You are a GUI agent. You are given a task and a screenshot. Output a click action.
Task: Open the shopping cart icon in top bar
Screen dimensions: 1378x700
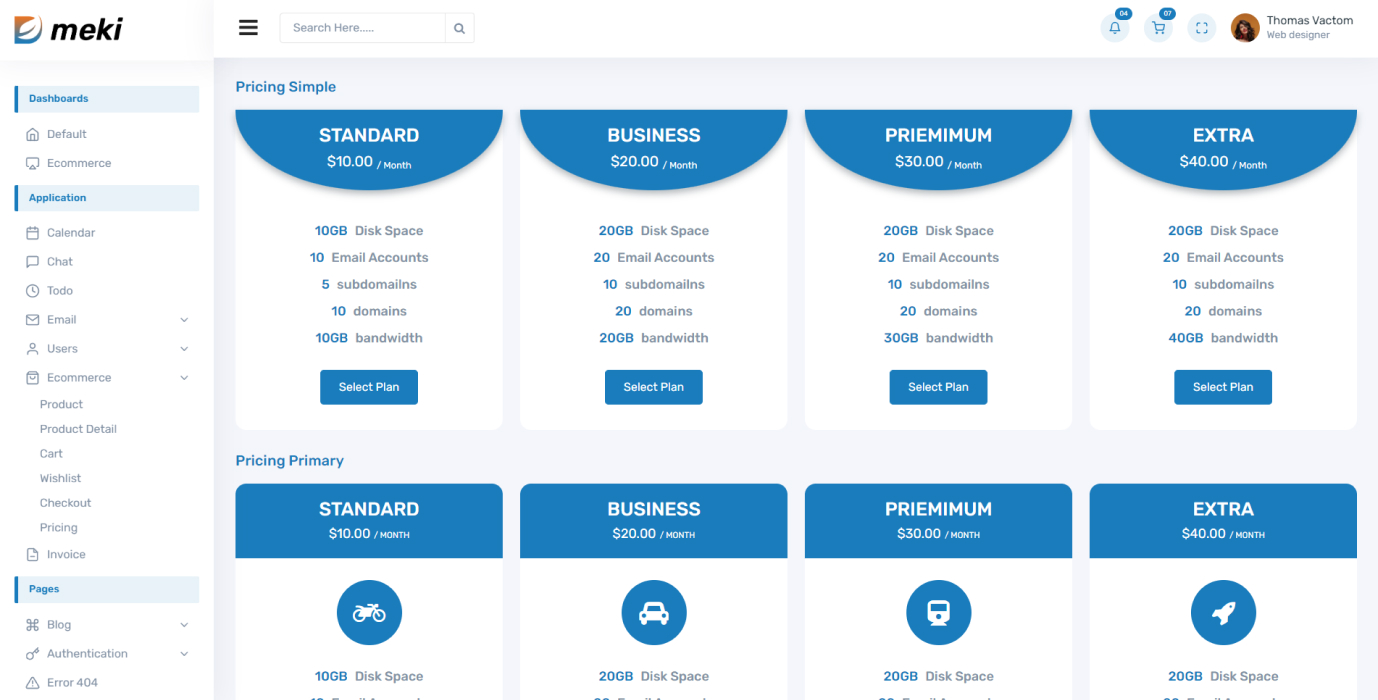(x=1158, y=28)
